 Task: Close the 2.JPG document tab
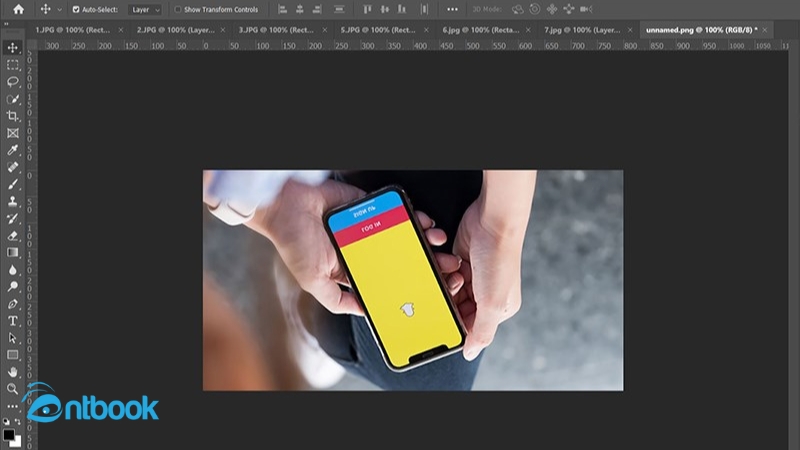pos(222,30)
